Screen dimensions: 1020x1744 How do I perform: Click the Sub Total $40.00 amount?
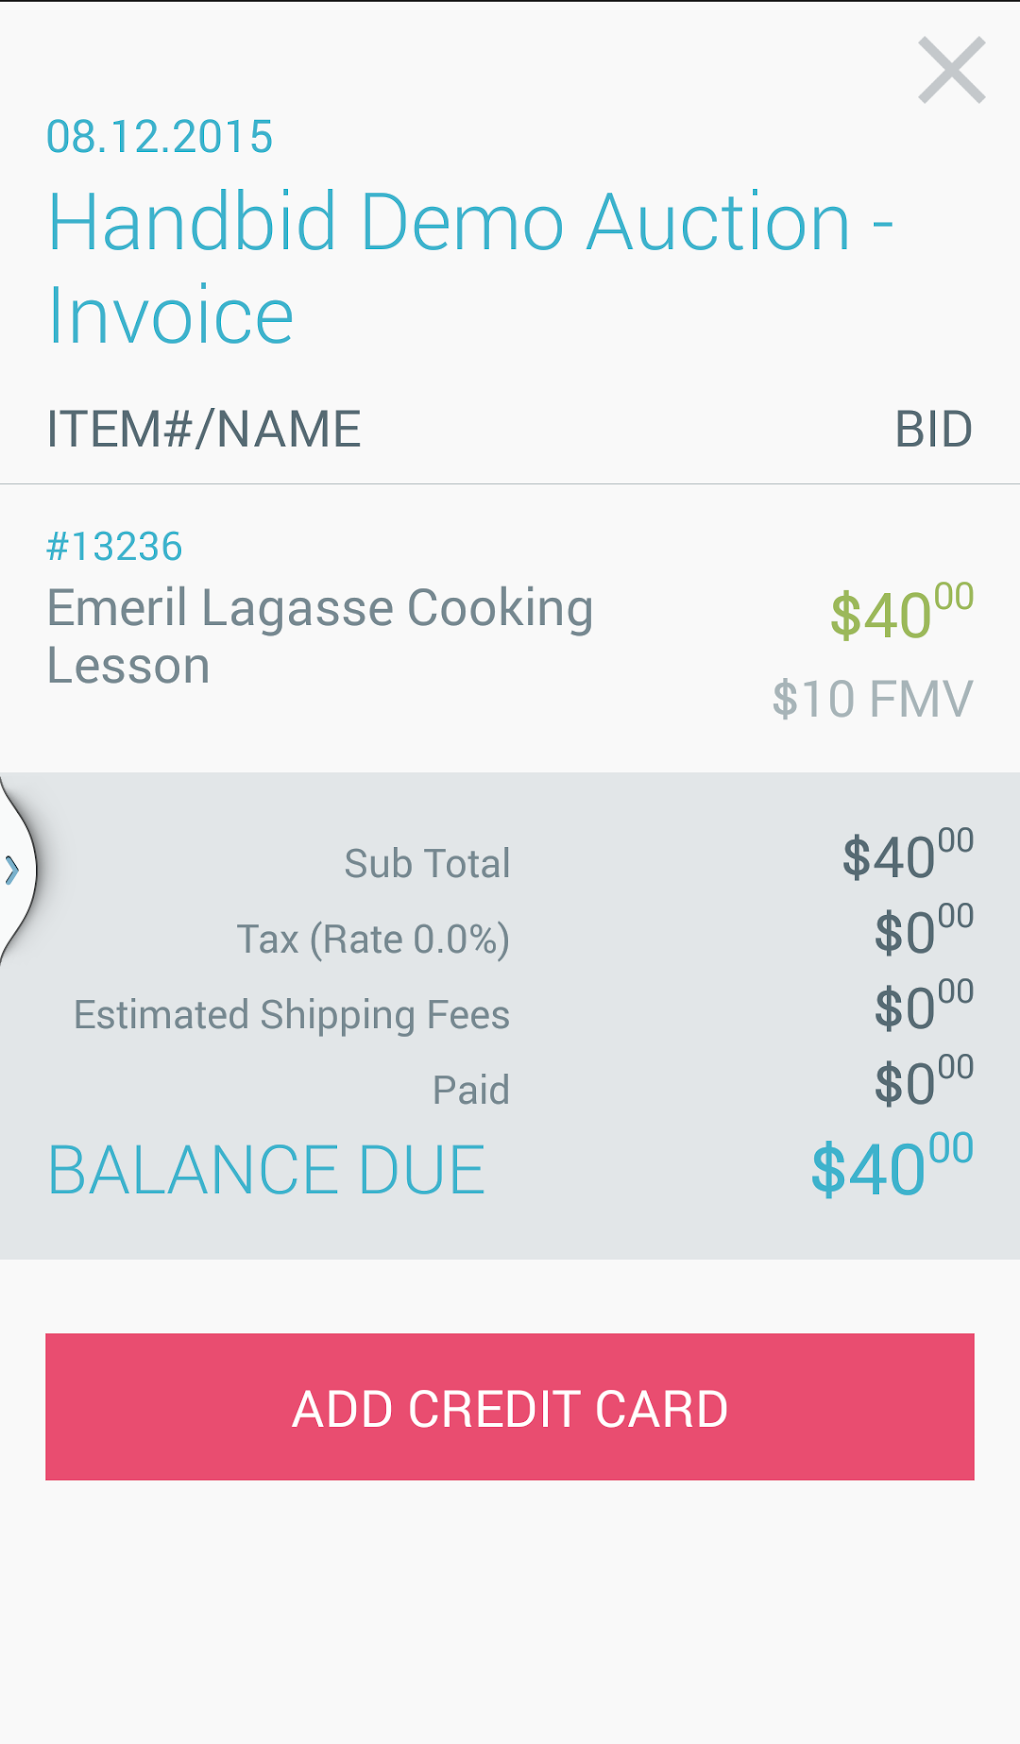(907, 856)
